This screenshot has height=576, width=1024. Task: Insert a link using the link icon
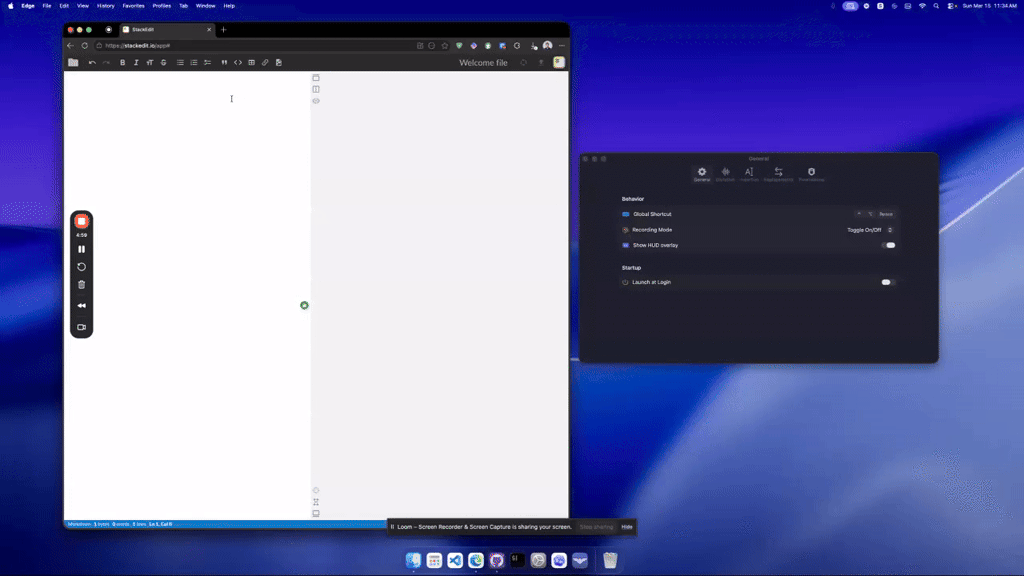coord(265,63)
